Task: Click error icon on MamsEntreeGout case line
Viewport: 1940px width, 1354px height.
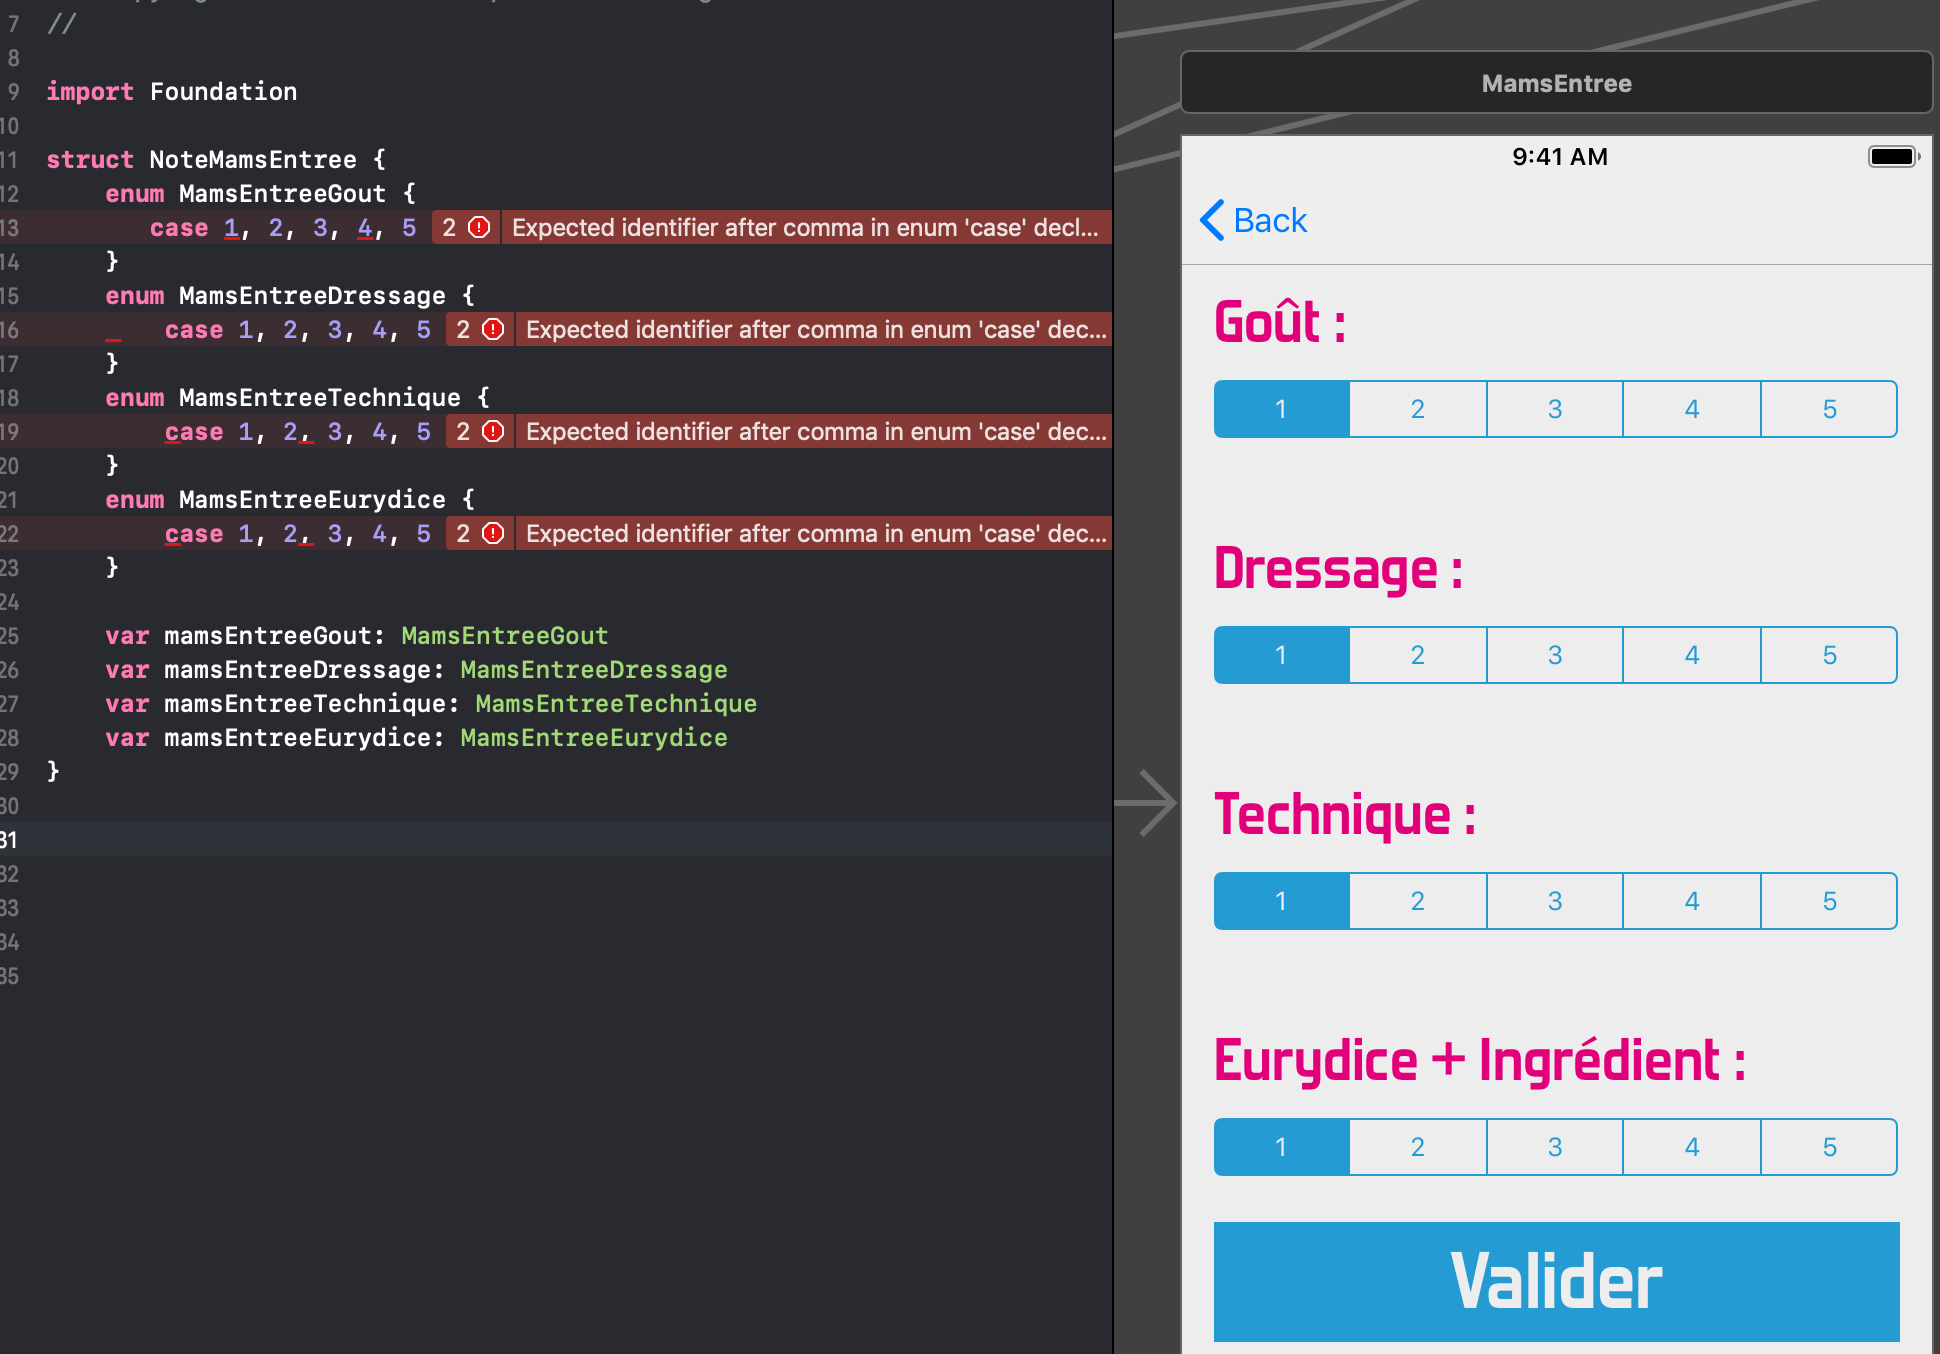Action: pyautogui.click(x=479, y=227)
